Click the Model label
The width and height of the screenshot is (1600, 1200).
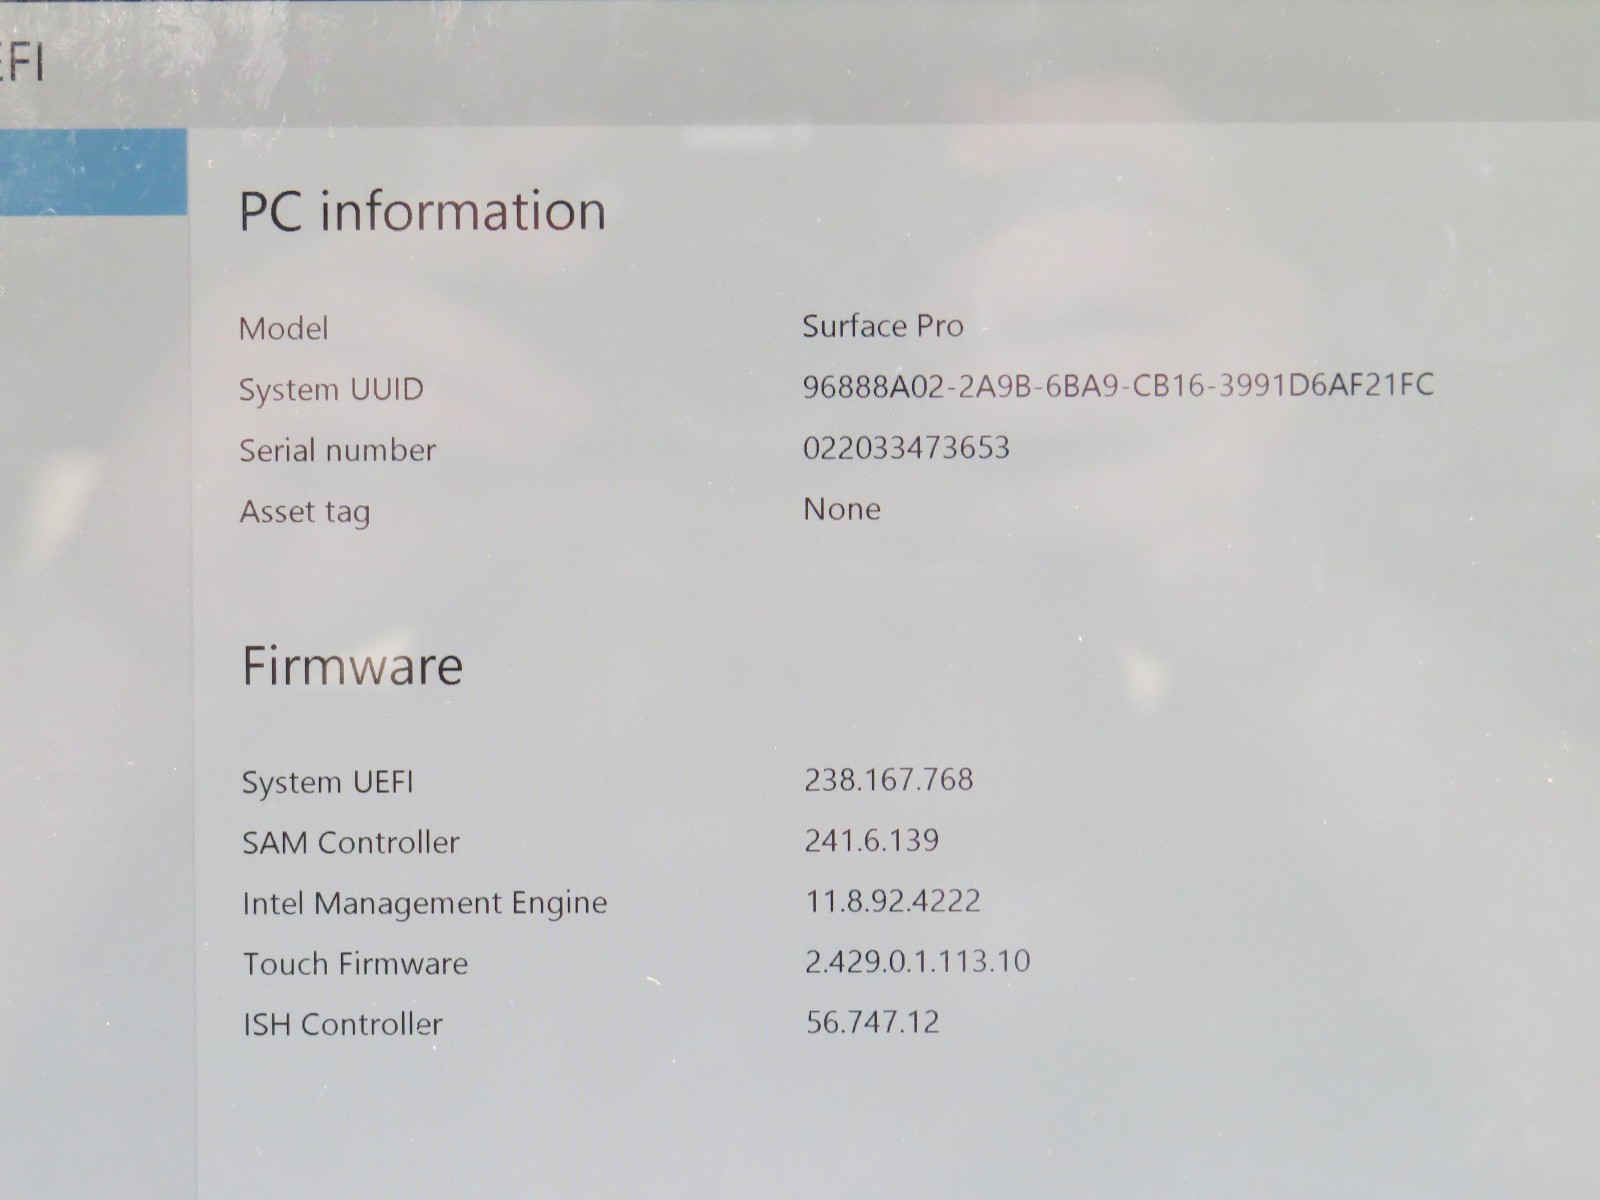[x=284, y=328]
